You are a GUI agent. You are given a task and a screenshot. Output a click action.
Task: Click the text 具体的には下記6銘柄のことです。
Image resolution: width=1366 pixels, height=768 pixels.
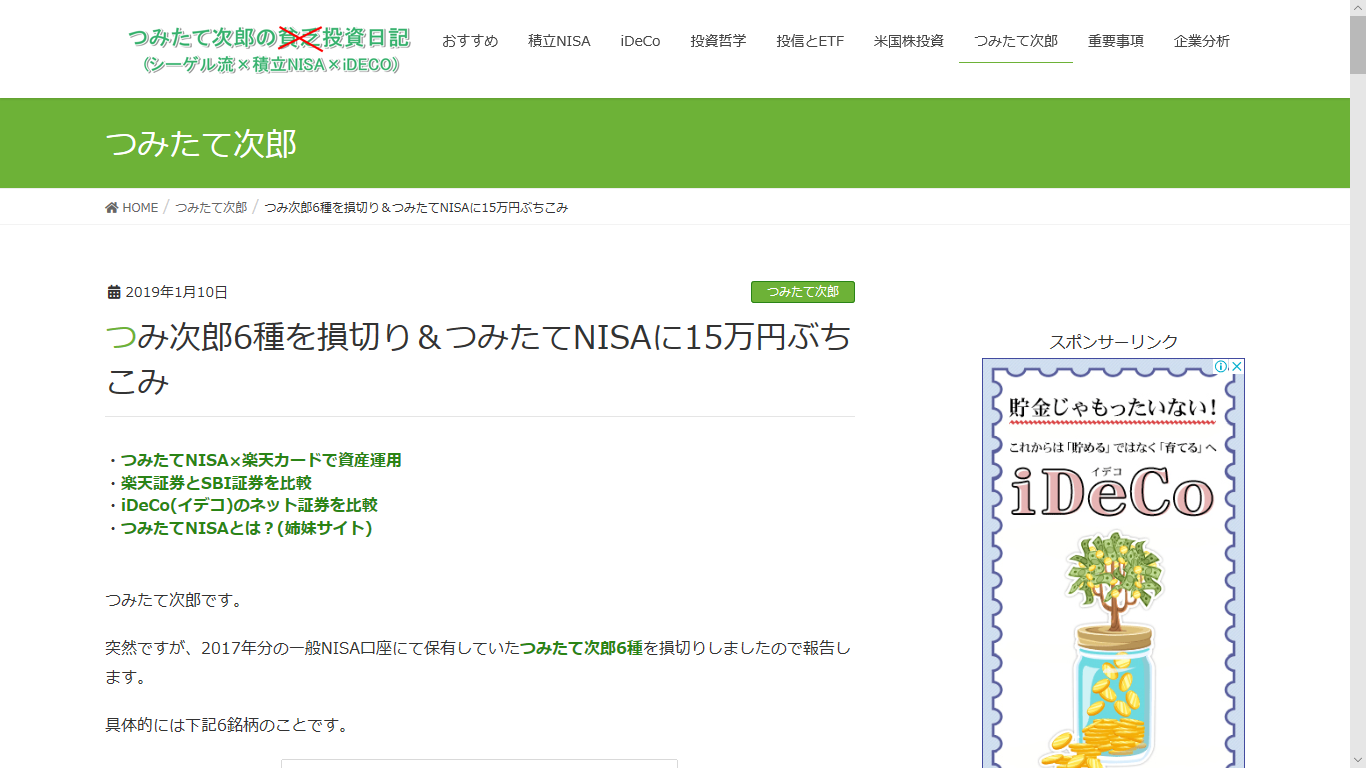coord(227,725)
